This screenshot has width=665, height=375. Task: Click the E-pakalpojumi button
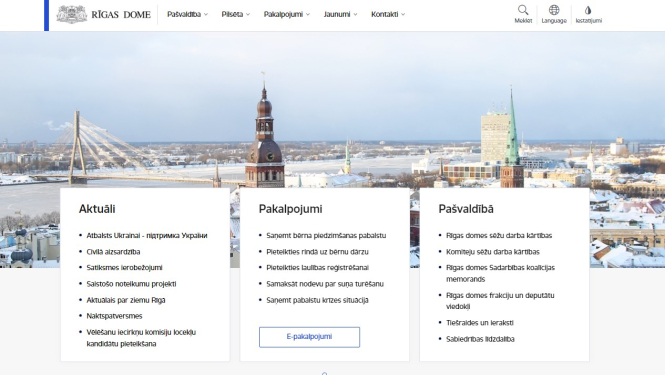coord(310,337)
